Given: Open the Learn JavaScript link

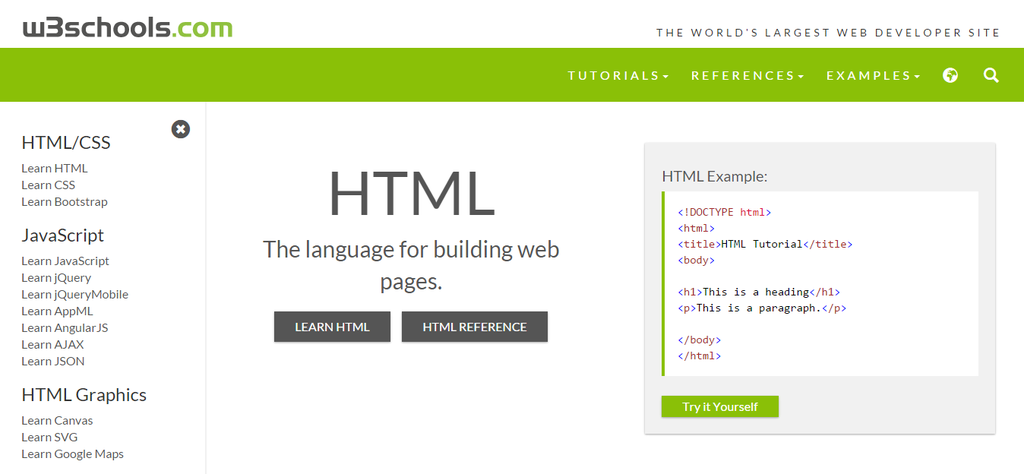Looking at the screenshot, I should pos(65,261).
